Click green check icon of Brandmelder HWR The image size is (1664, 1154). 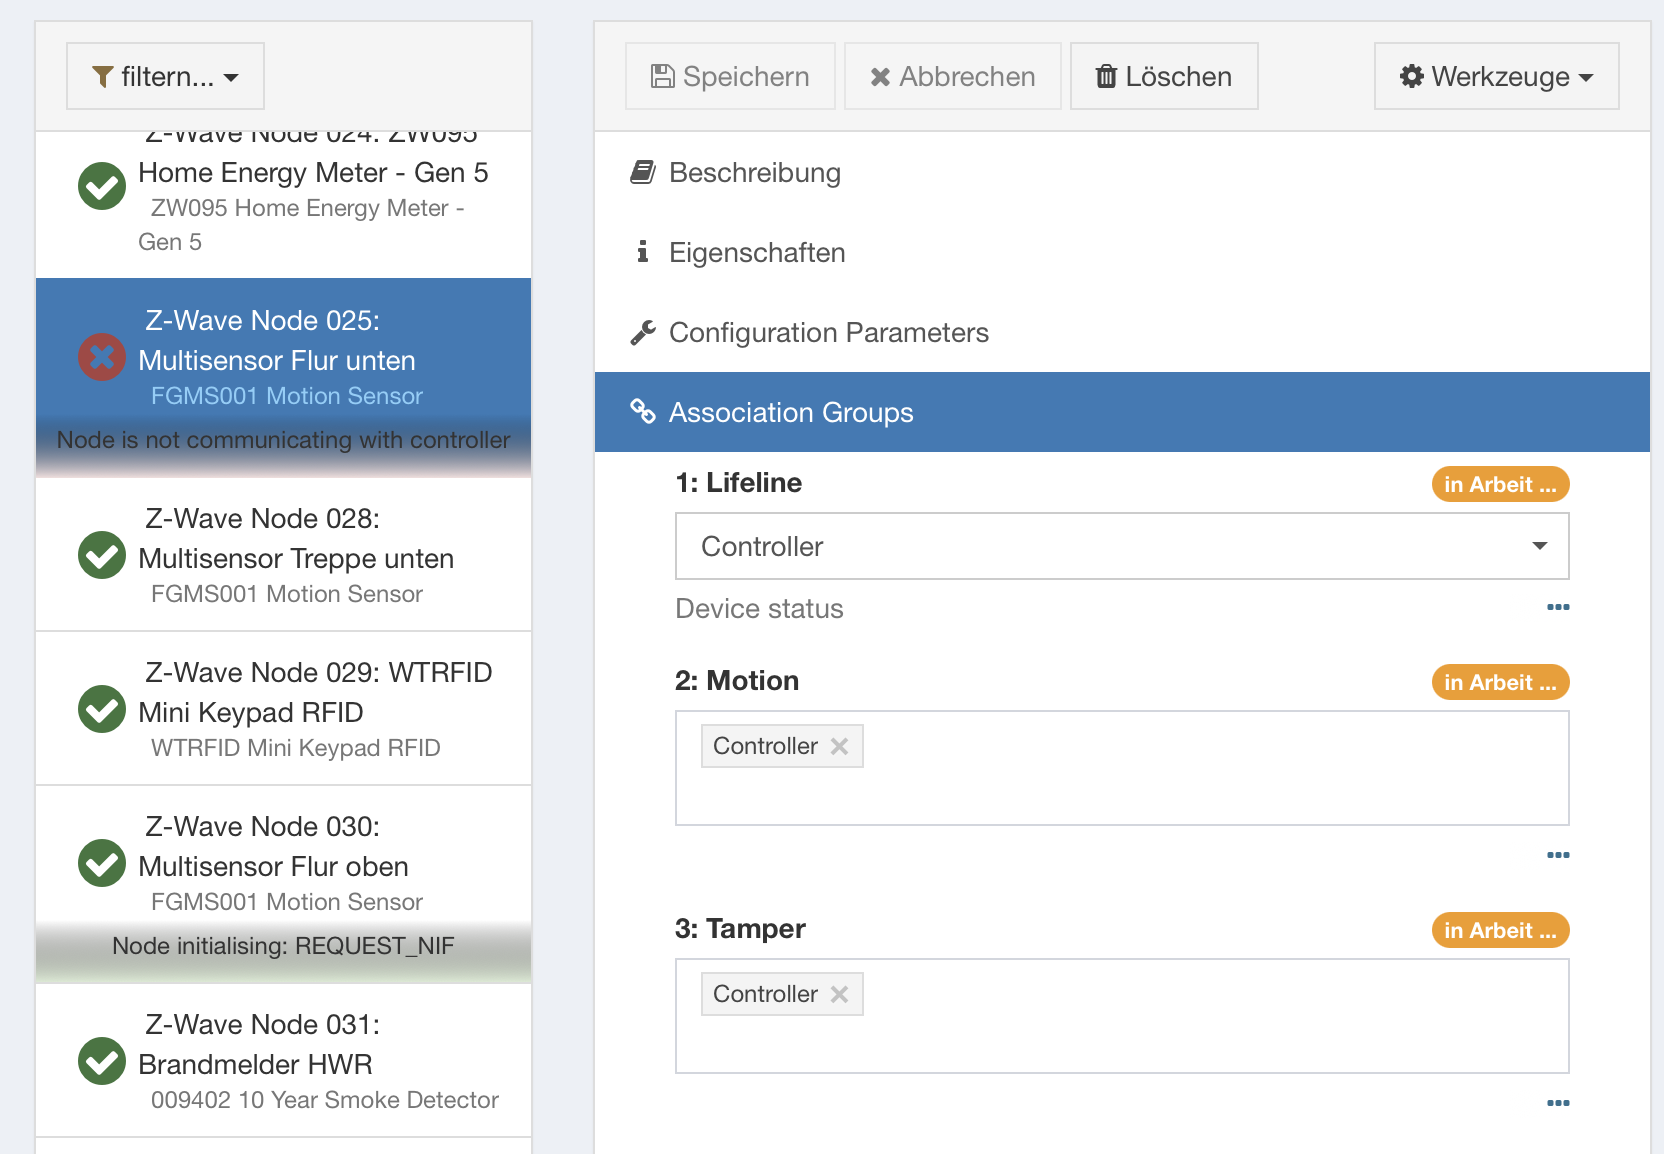coord(102,1061)
